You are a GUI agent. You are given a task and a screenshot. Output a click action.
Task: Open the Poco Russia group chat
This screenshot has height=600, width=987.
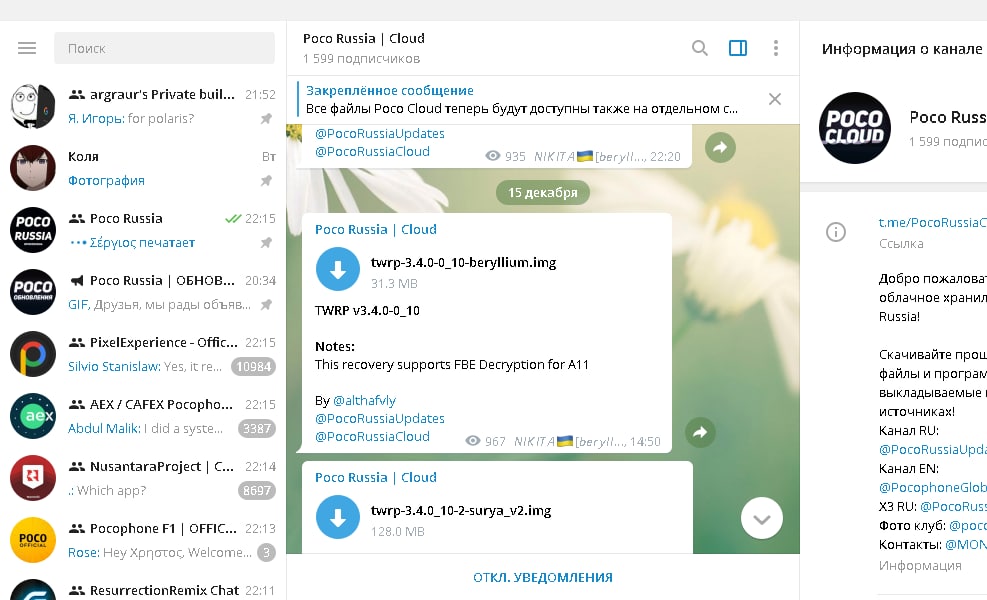coord(143,230)
